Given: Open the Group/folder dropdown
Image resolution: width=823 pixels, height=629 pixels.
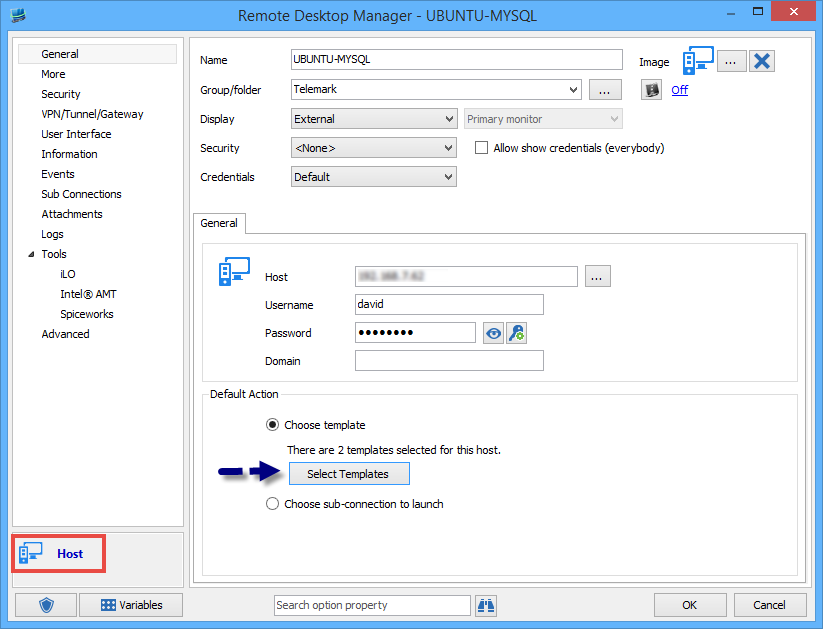Looking at the screenshot, I should click(573, 90).
